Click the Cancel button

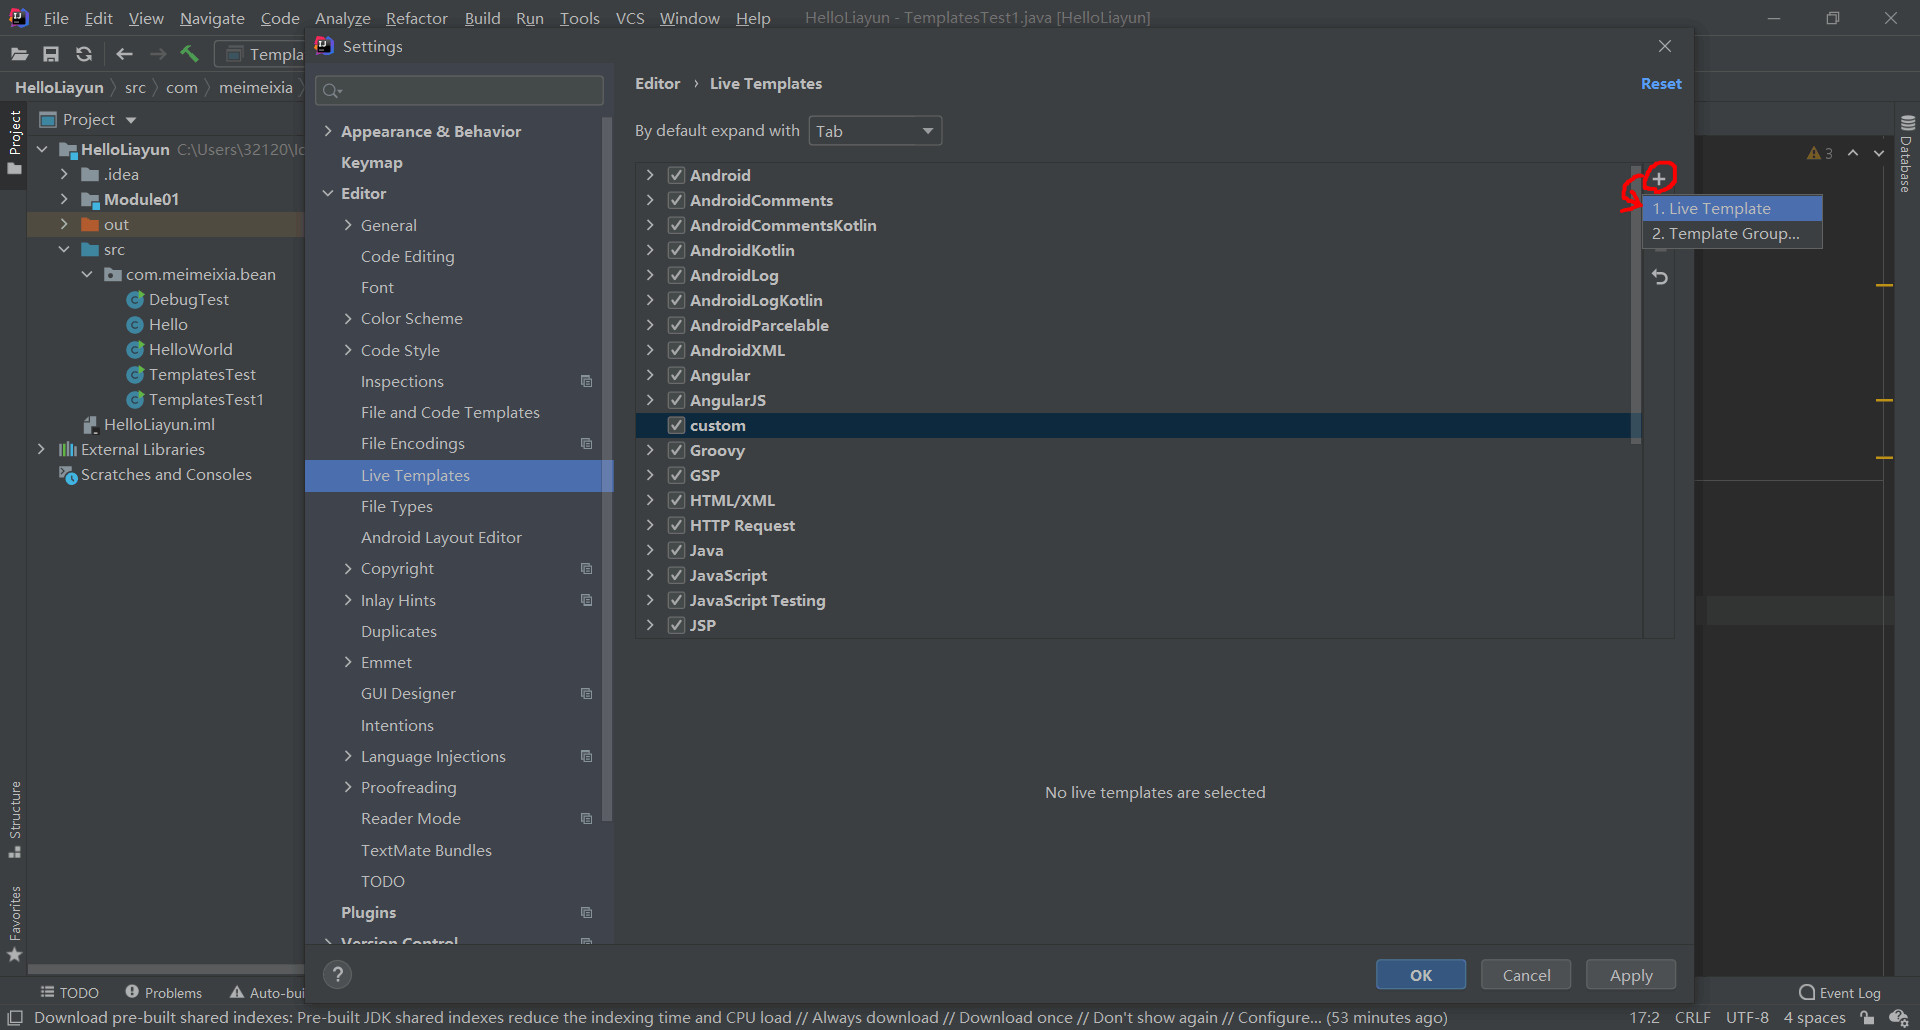click(x=1526, y=975)
